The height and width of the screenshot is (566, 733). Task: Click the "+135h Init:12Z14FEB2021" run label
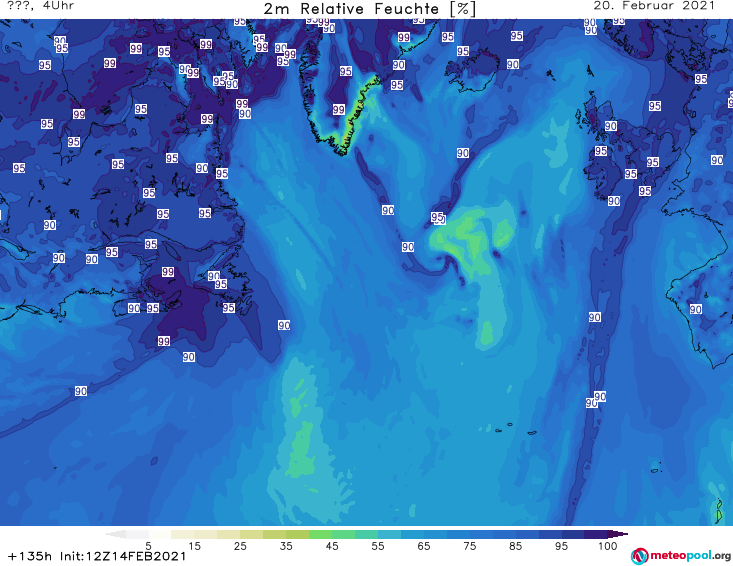(x=97, y=556)
